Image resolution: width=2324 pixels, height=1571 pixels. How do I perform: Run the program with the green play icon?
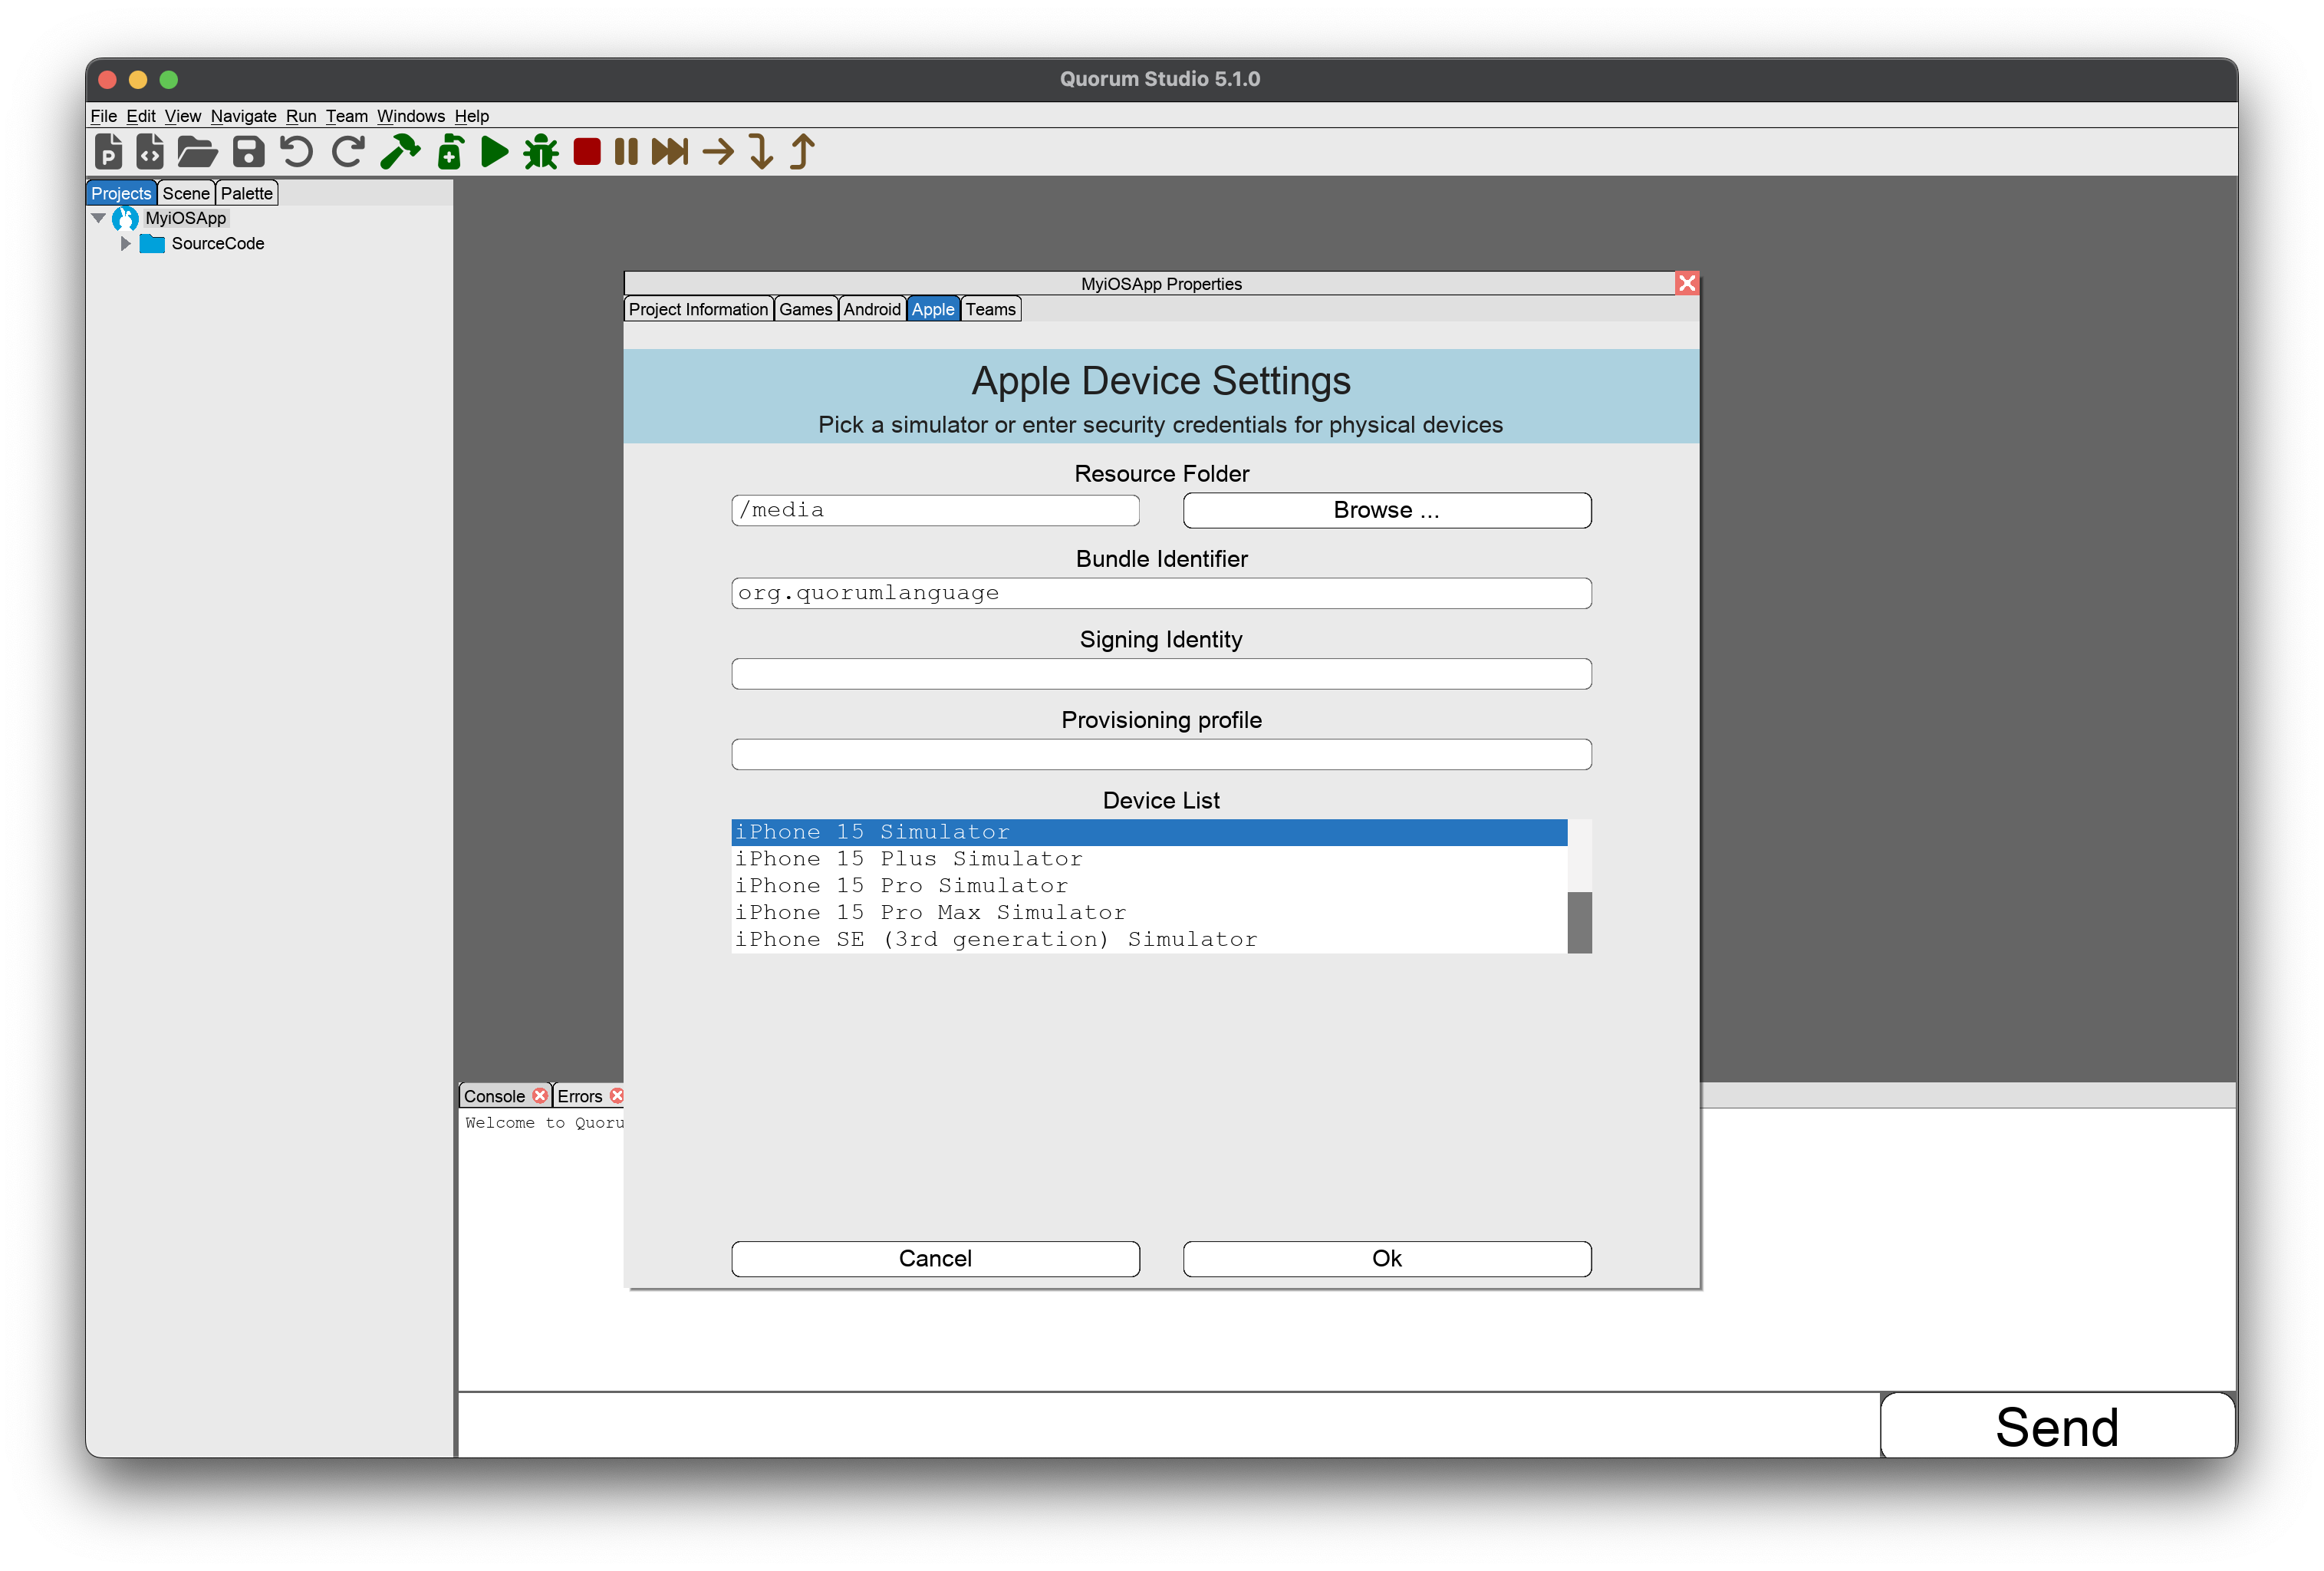[x=494, y=152]
